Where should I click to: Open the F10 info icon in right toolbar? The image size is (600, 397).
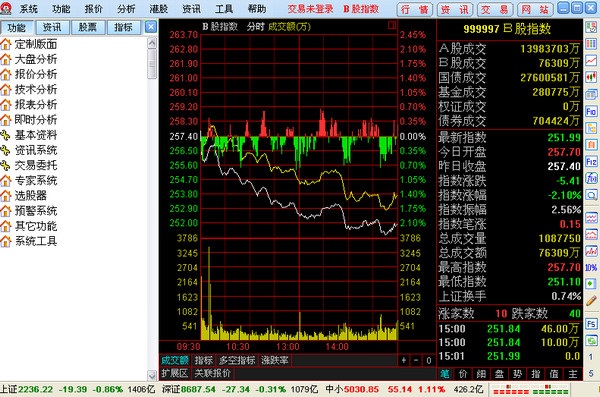591,111
